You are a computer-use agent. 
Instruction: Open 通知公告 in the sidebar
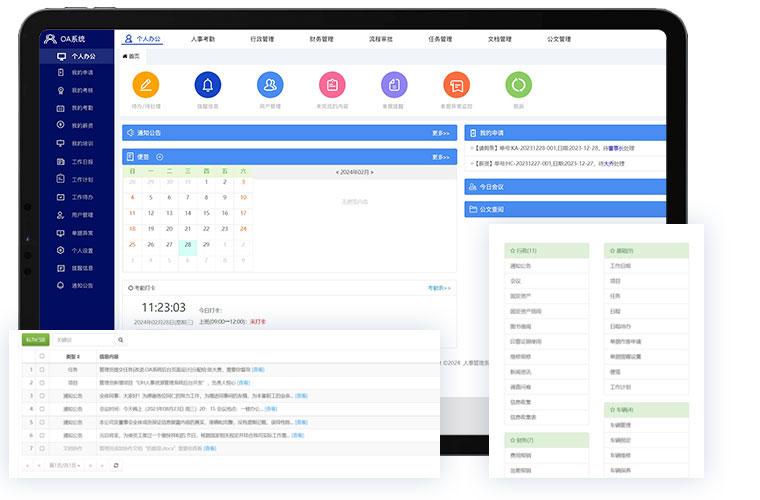pos(77,285)
